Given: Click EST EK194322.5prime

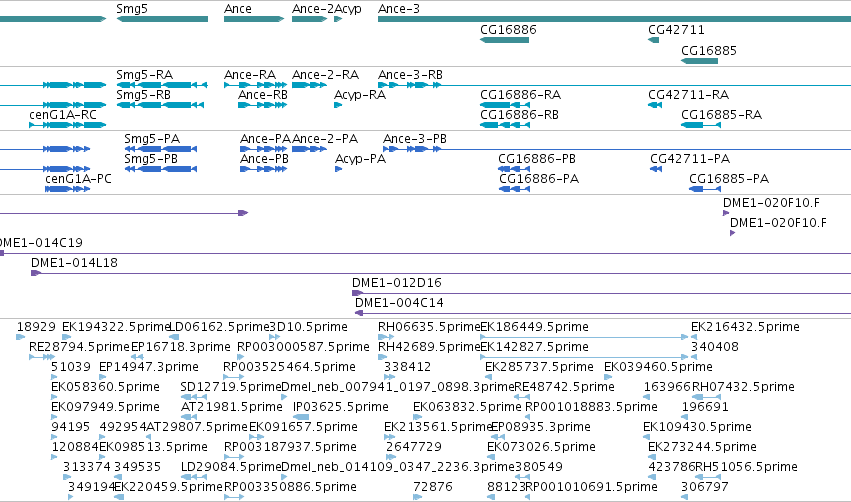Looking at the screenshot, I should coord(117,327).
